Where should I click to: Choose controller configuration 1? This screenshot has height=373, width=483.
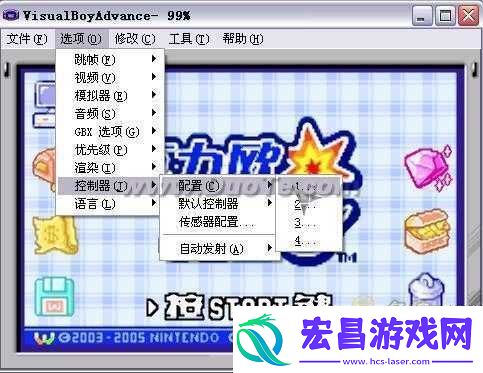tap(309, 187)
